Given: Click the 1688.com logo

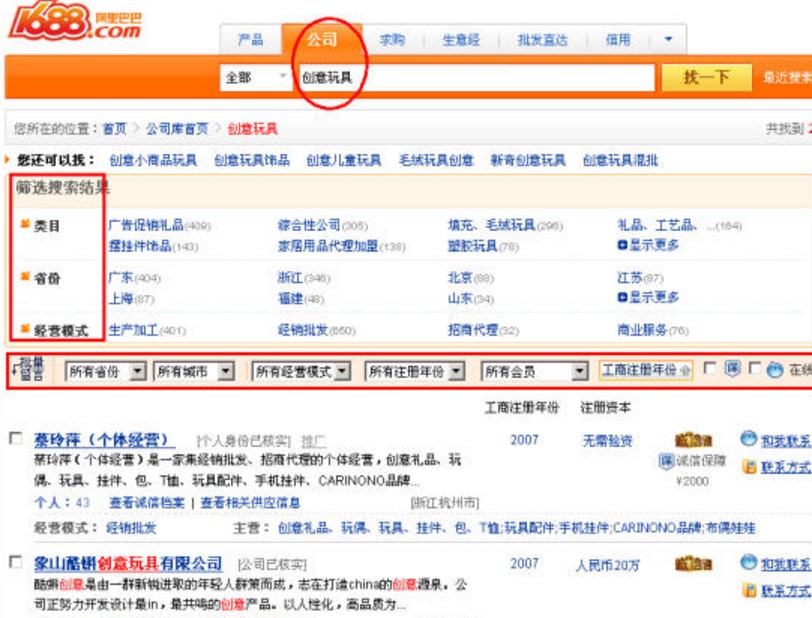Looking at the screenshot, I should tap(75, 21).
